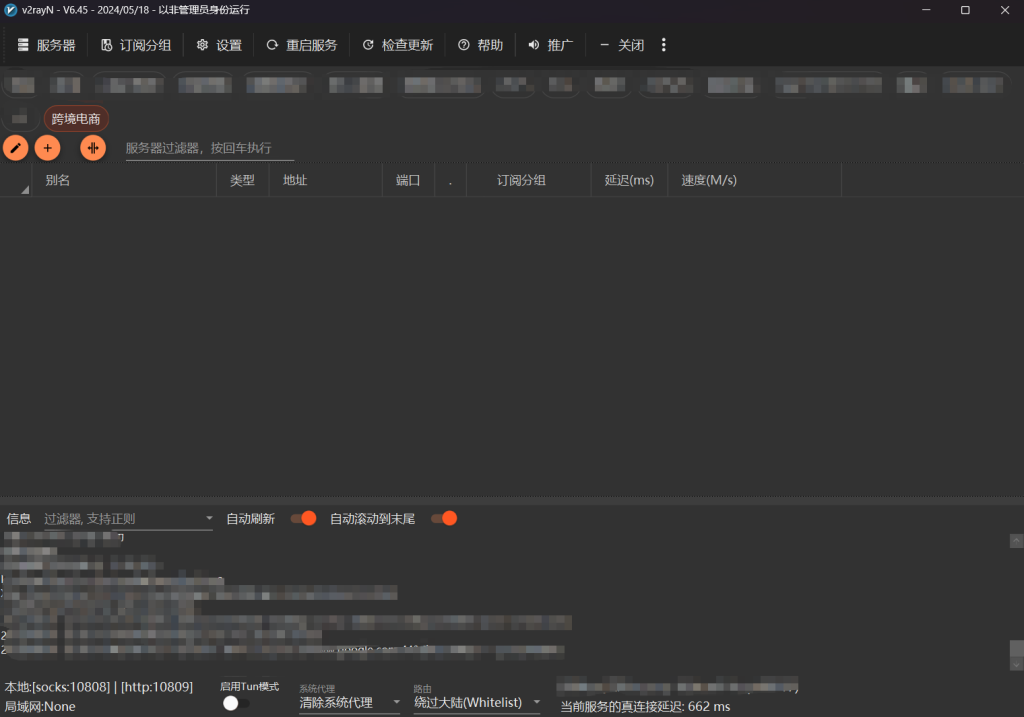This screenshot has height=717, width=1024.
Task: Expand the 路由 routing Whitelist dropdown
Action: pyautogui.click(x=477, y=703)
